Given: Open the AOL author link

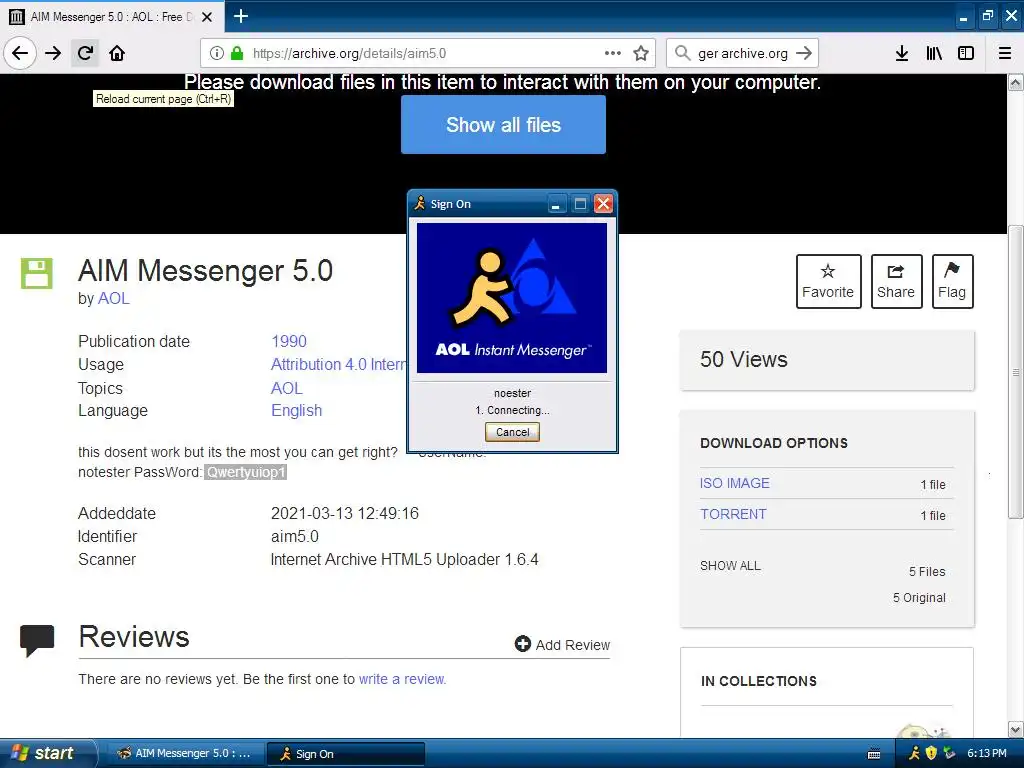Looking at the screenshot, I should (114, 298).
